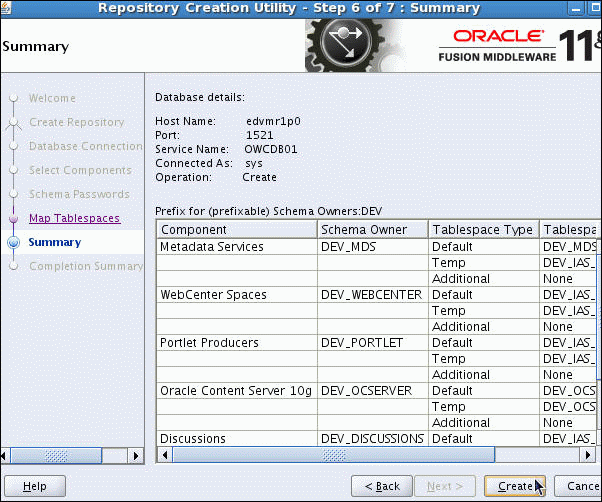
Task: Click the Create Repository step
Action: 77,122
